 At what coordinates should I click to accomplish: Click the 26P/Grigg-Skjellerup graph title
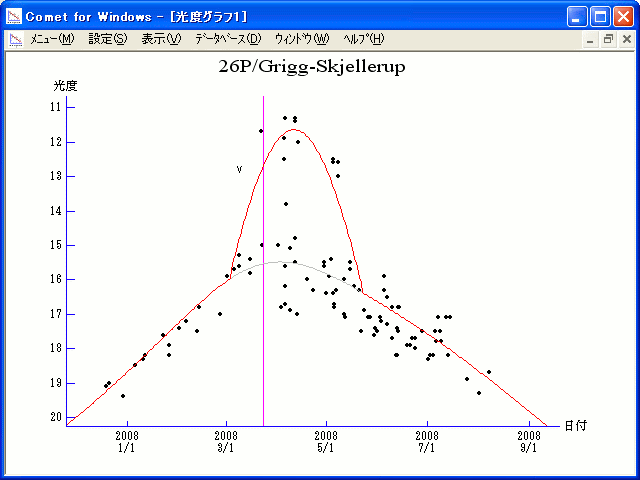click(317, 66)
